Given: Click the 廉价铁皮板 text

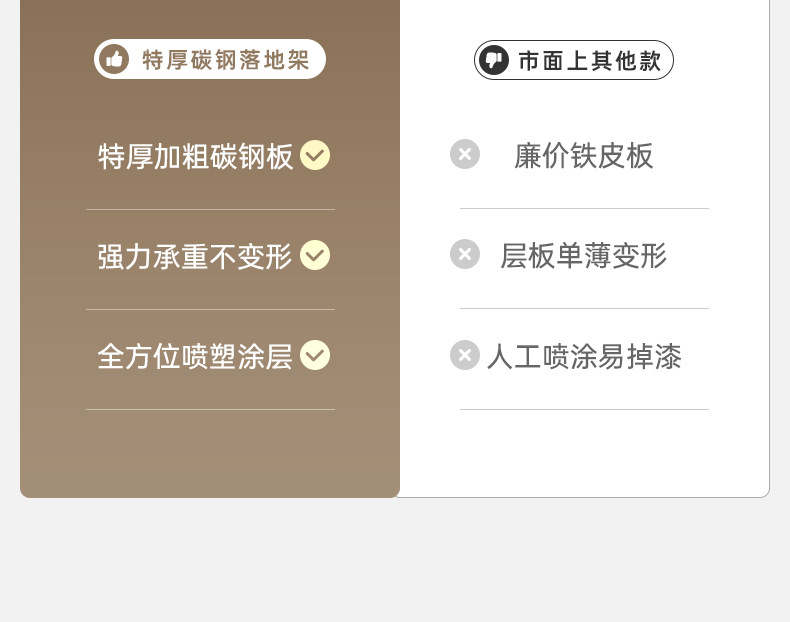Looking at the screenshot, I should pyautogui.click(x=584, y=156).
